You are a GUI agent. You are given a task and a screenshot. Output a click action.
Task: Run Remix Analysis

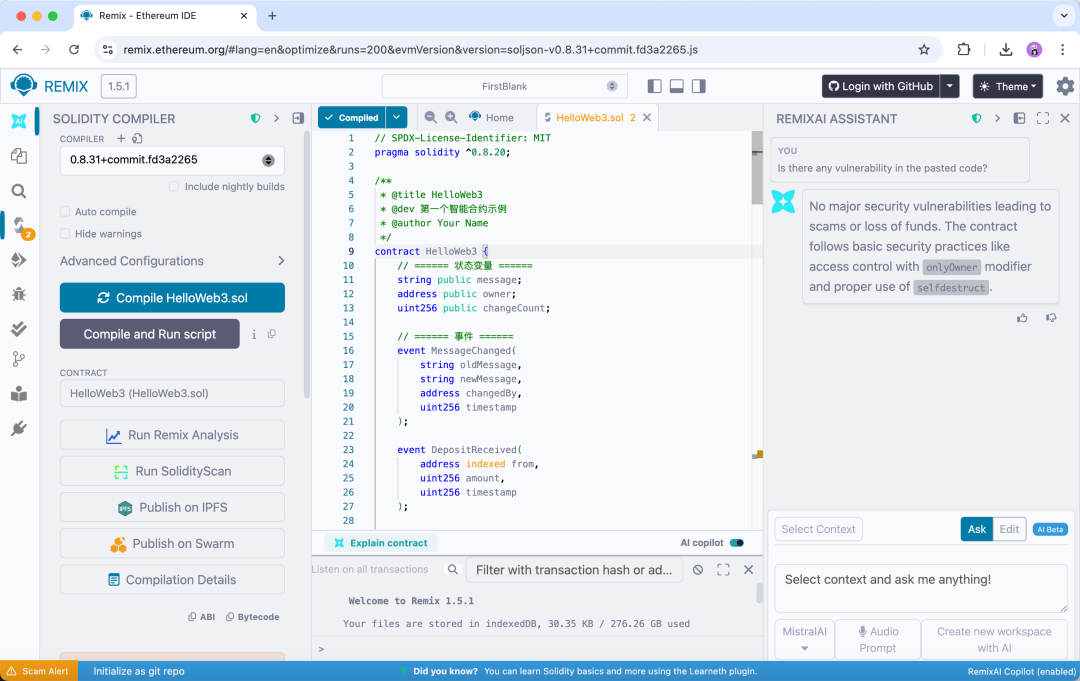172,435
